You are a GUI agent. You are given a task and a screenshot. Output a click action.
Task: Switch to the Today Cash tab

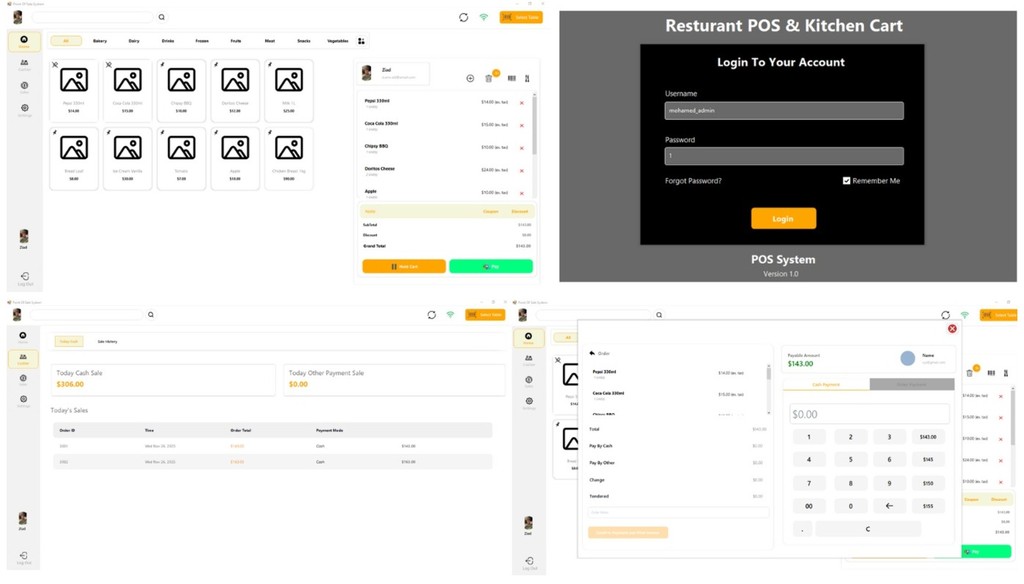[69, 342]
